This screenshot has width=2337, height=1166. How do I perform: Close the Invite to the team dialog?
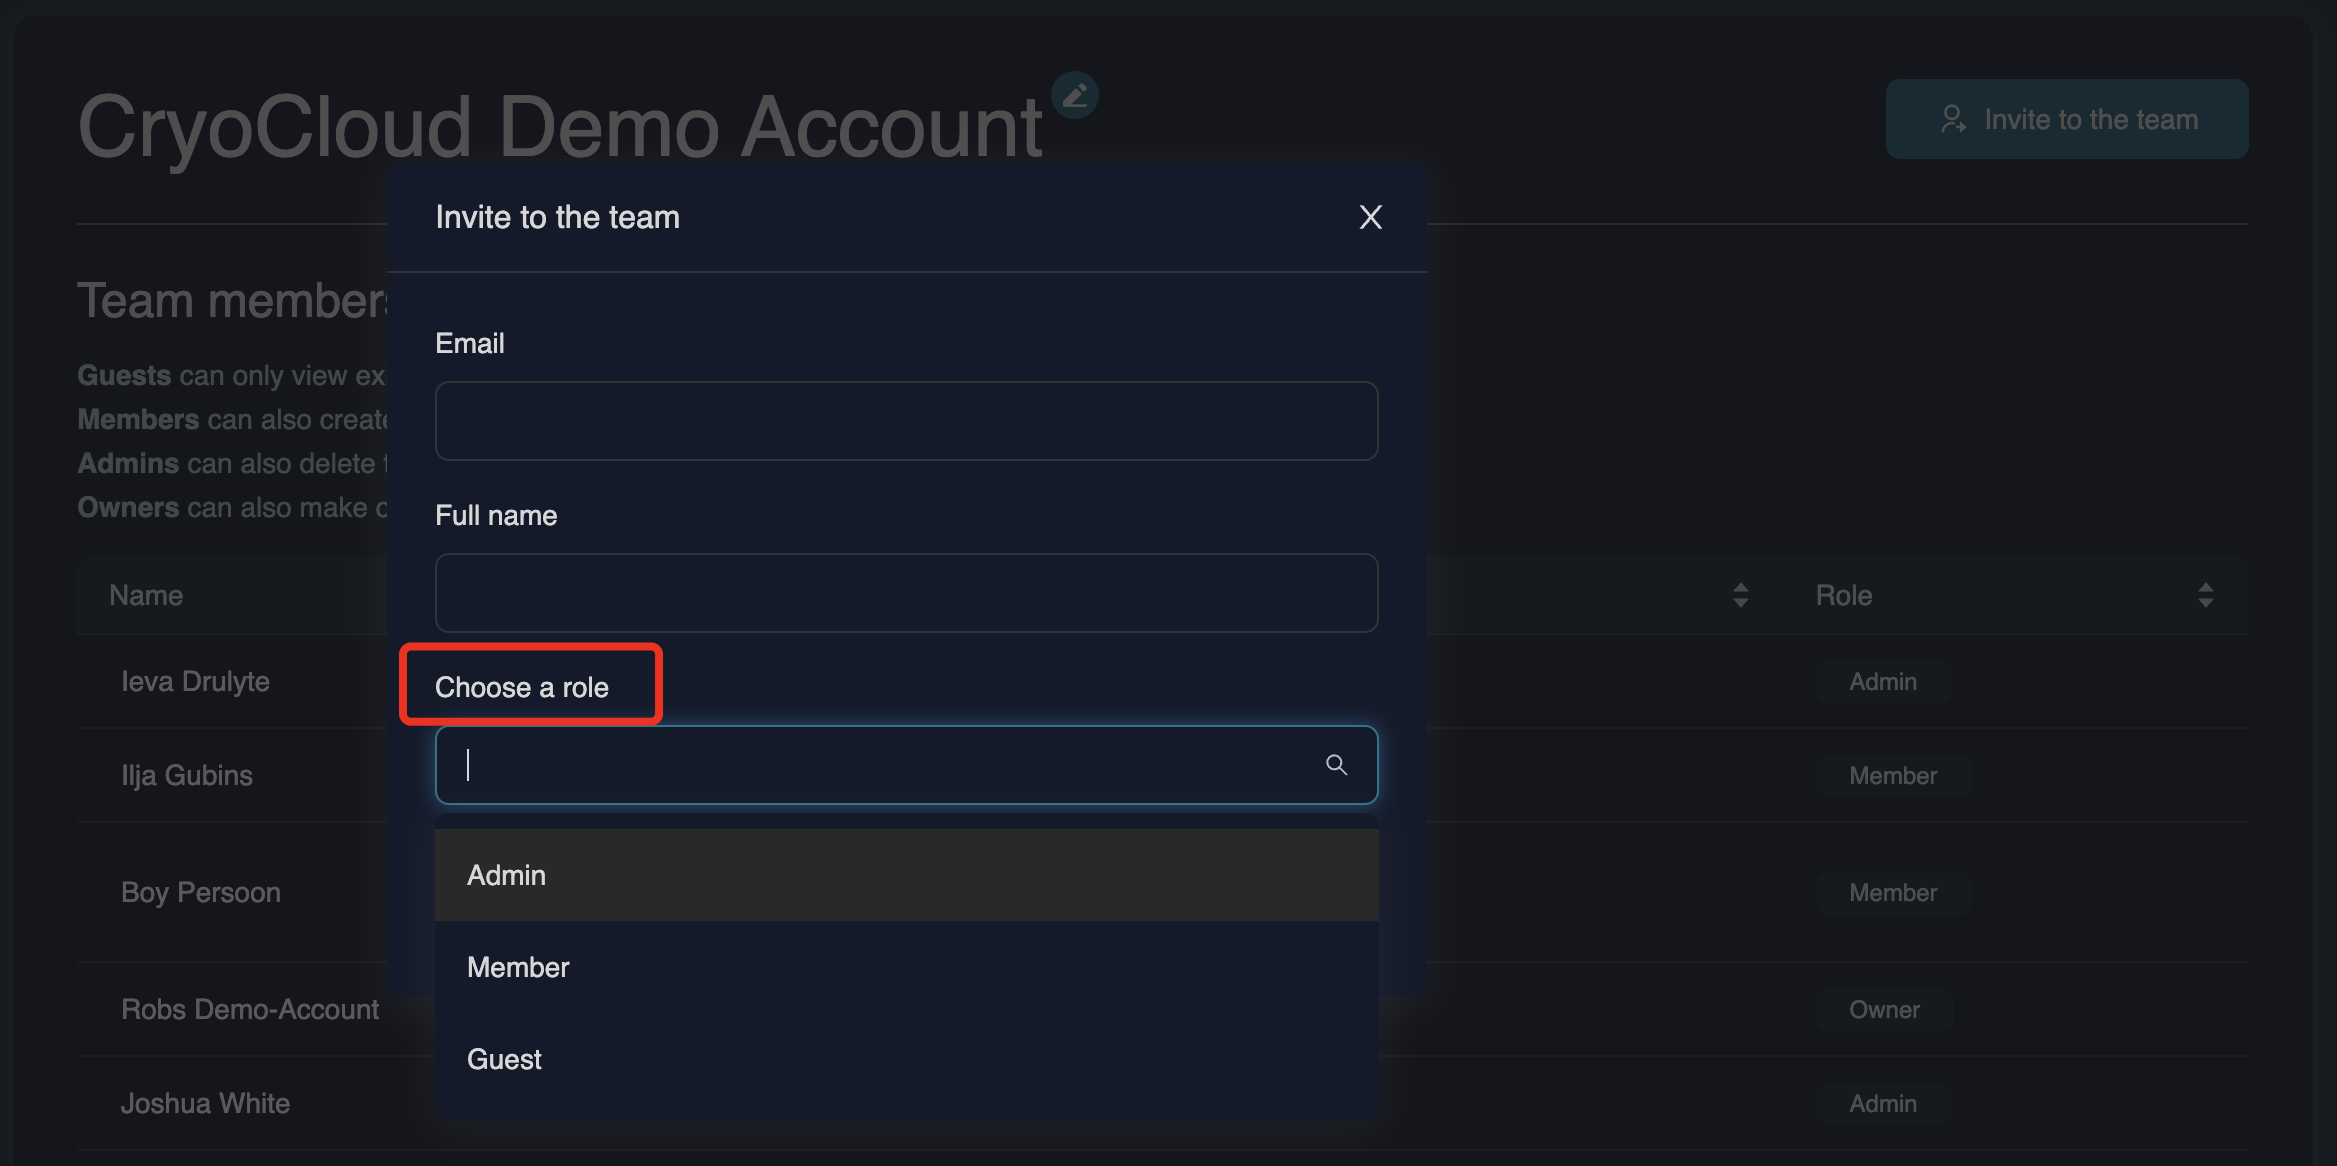(x=1370, y=217)
